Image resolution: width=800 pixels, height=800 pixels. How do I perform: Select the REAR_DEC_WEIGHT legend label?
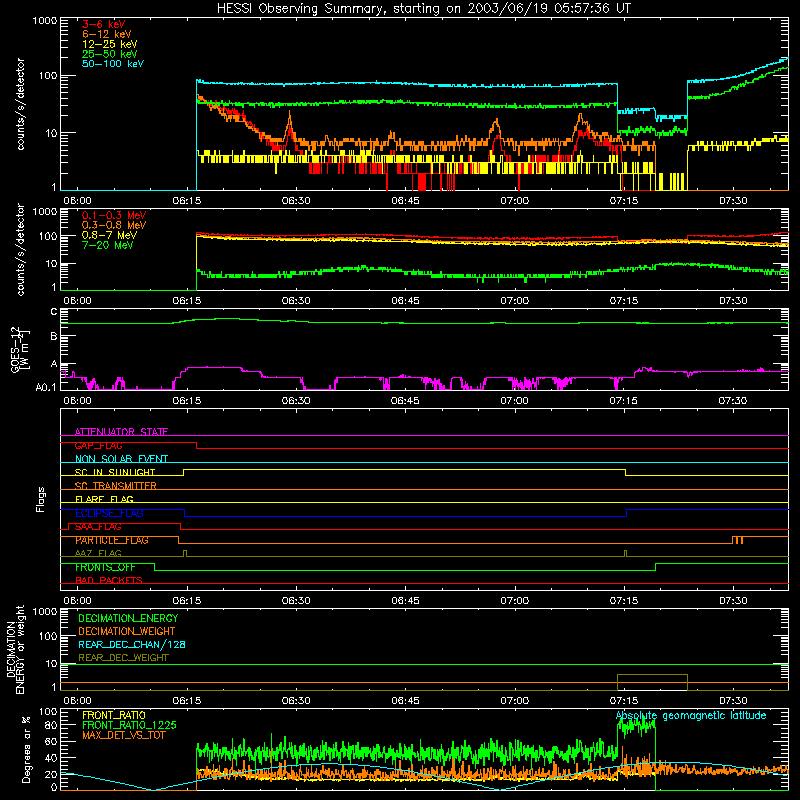(x=123, y=658)
